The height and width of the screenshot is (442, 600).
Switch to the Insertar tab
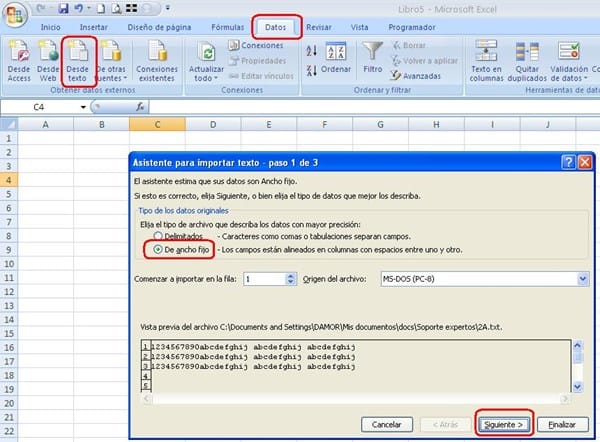pos(94,27)
